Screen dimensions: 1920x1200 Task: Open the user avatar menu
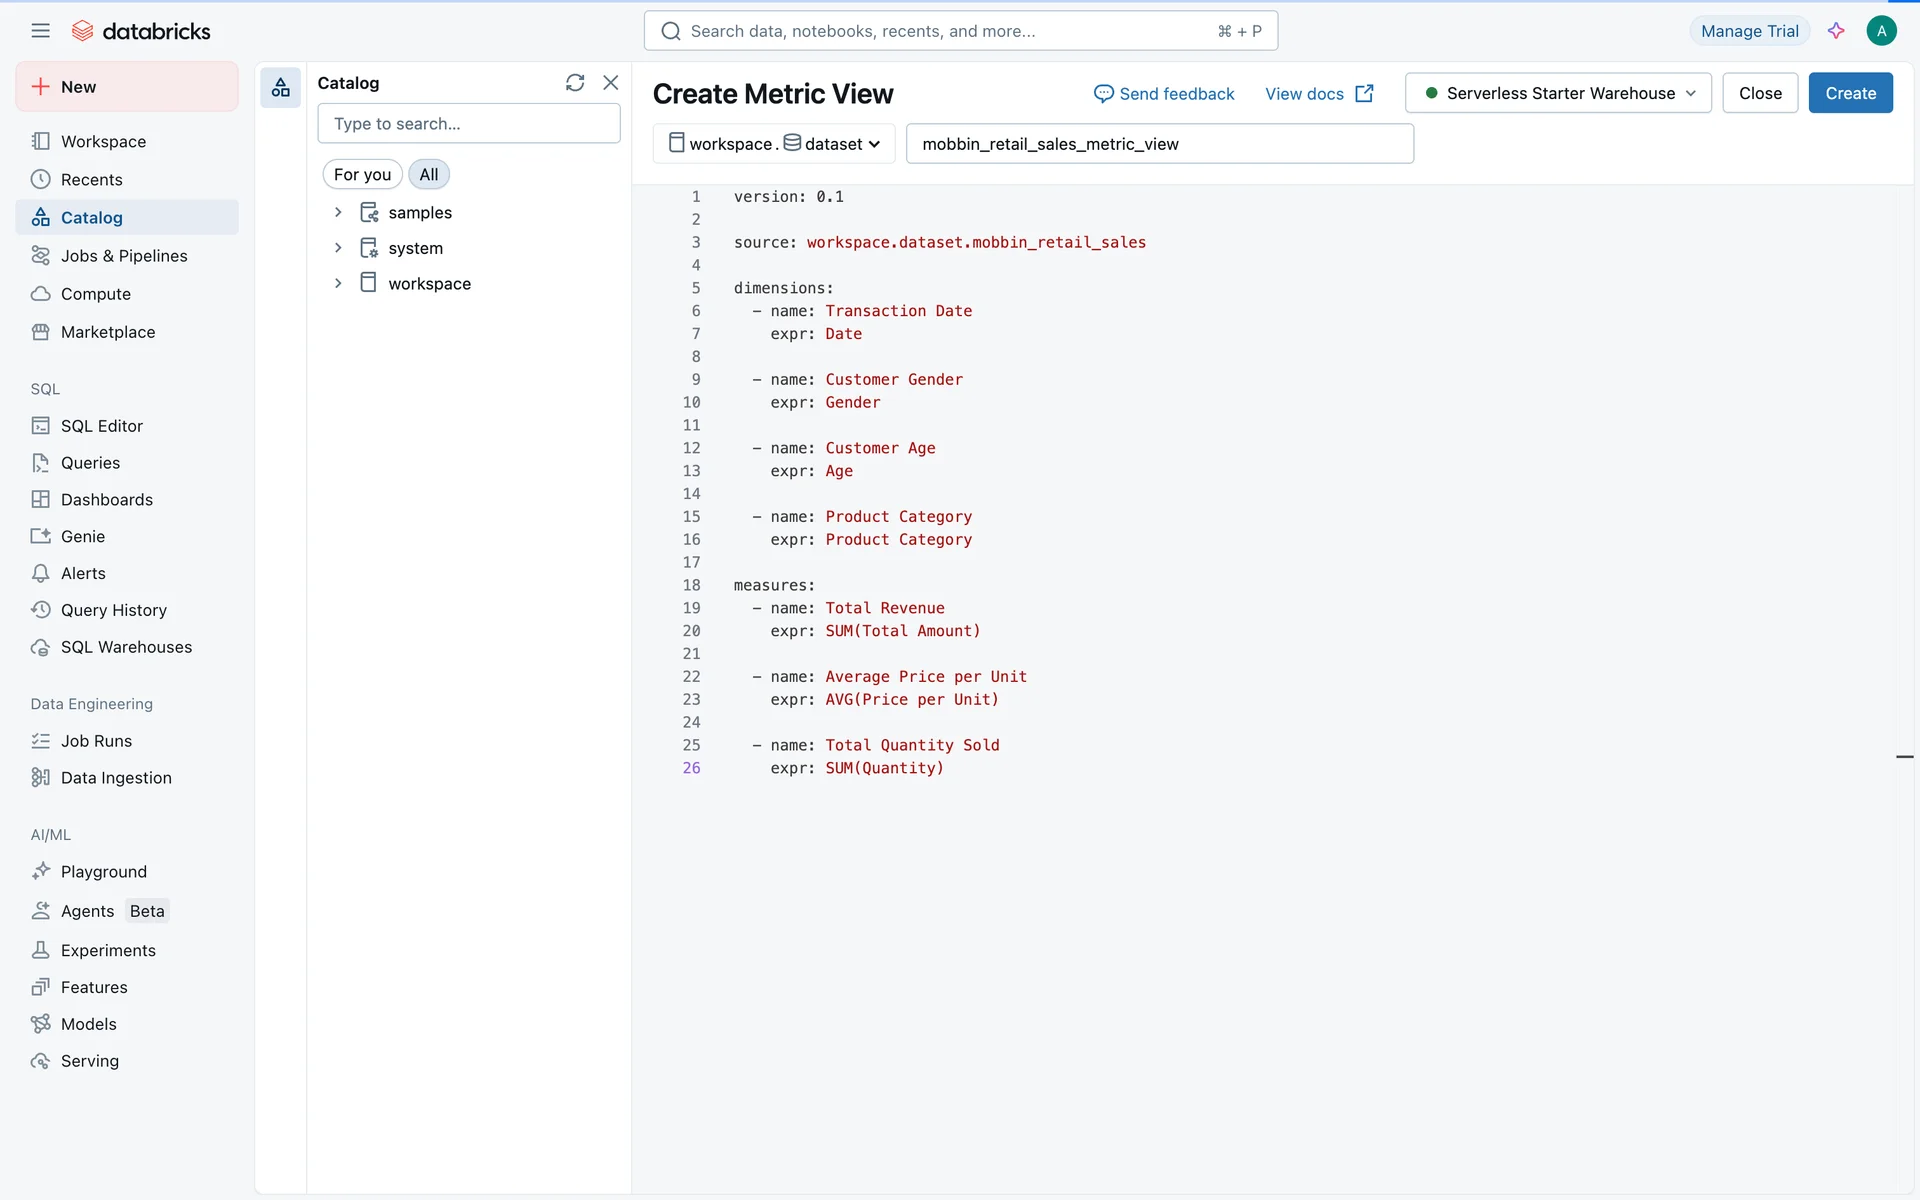coord(1881,31)
